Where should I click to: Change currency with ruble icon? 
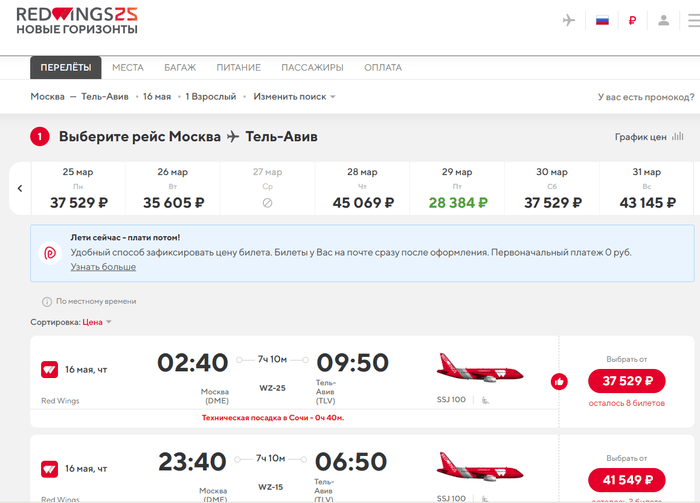tap(632, 21)
